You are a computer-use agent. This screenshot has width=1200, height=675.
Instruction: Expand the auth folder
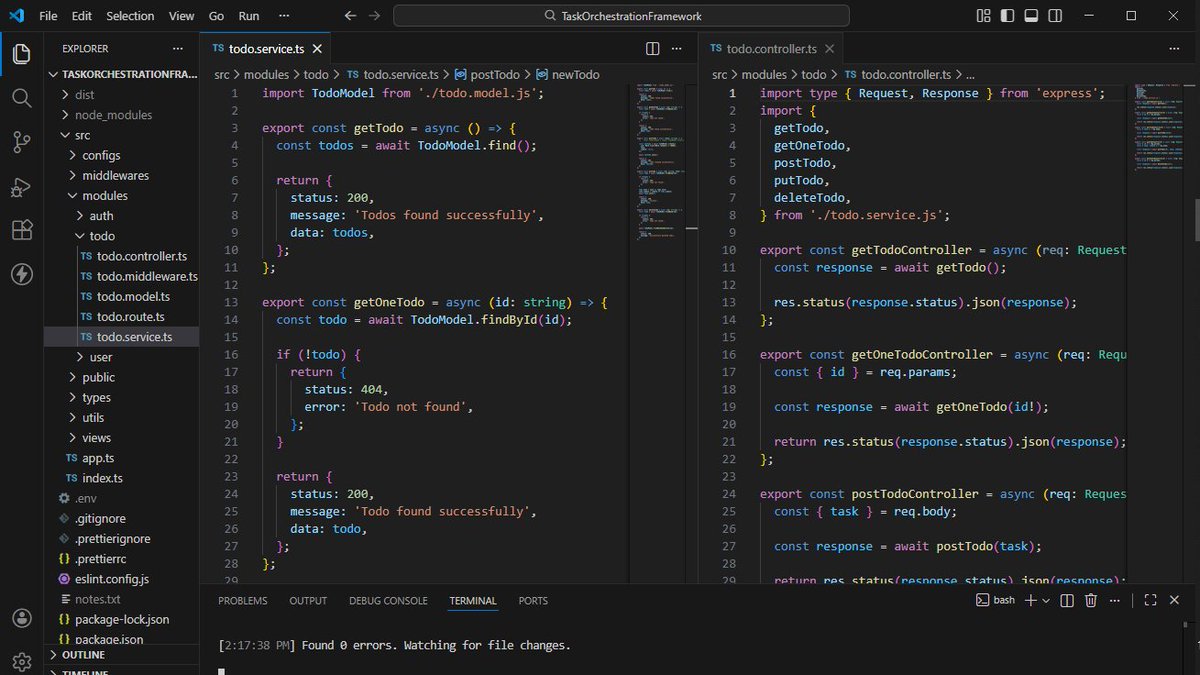click(122, 215)
